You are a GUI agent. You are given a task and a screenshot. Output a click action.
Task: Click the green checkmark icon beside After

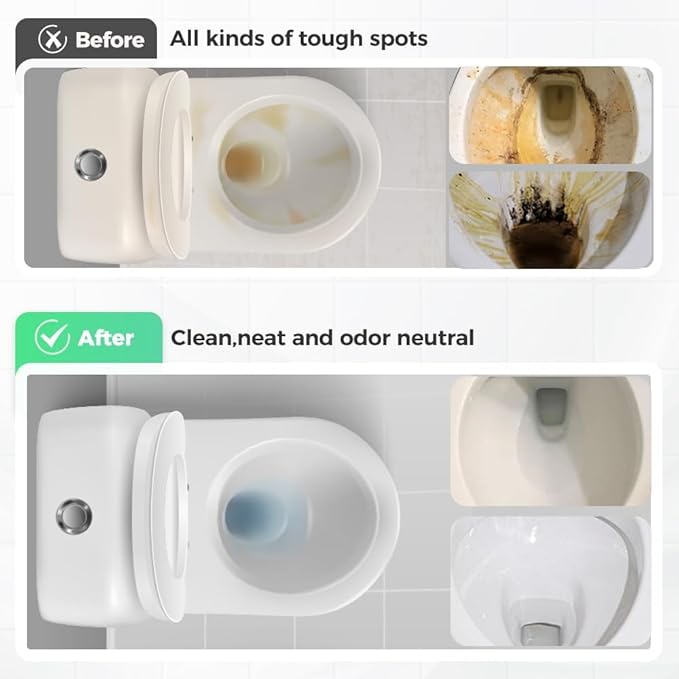click(x=52, y=337)
